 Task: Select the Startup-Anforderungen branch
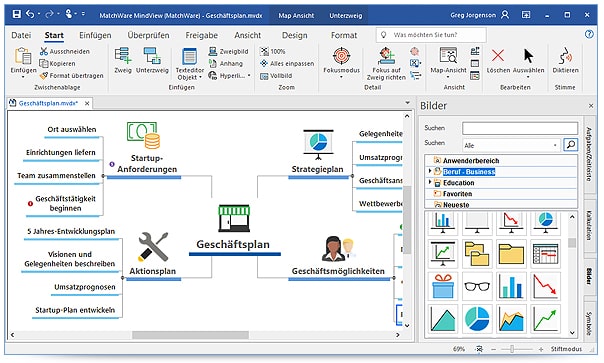(x=147, y=164)
